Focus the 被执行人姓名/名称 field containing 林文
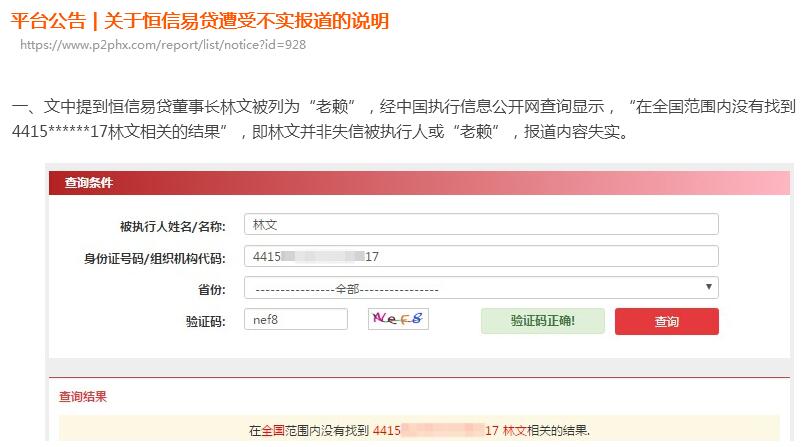This screenshot has width=805, height=447. click(481, 224)
